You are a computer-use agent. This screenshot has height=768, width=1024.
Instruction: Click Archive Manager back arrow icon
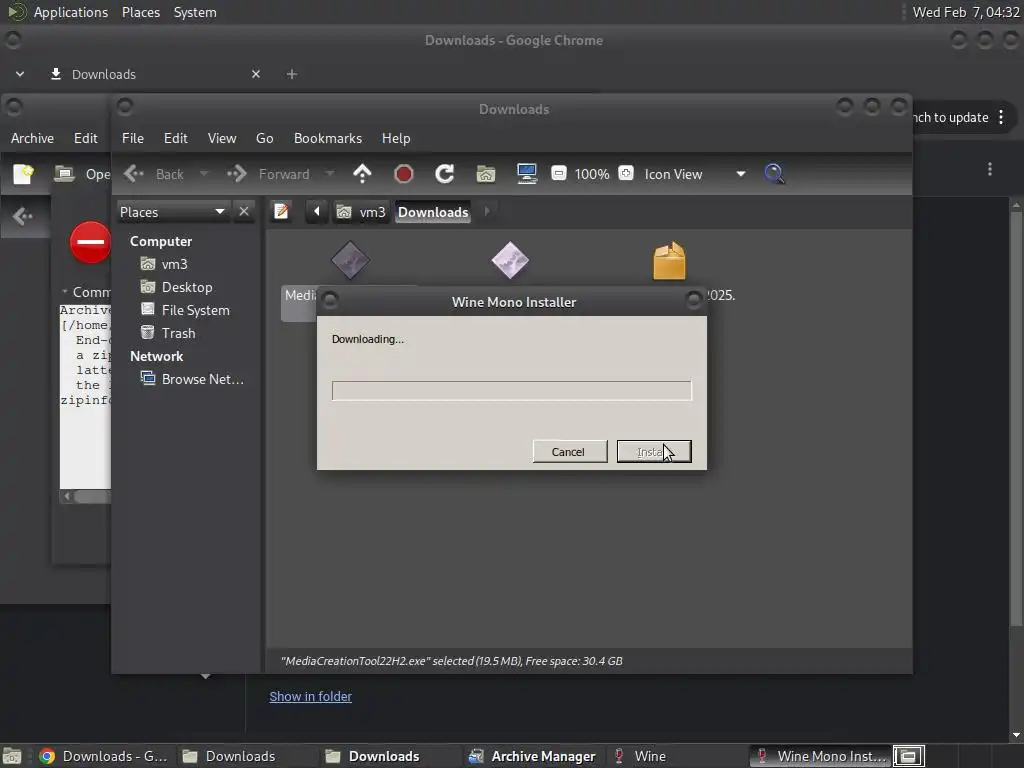23,216
